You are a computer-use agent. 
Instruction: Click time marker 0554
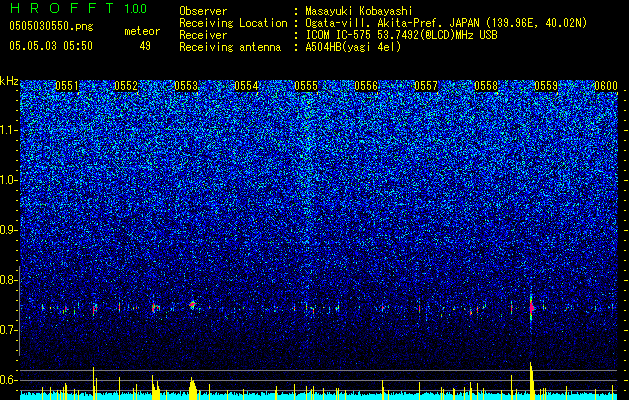246,86
